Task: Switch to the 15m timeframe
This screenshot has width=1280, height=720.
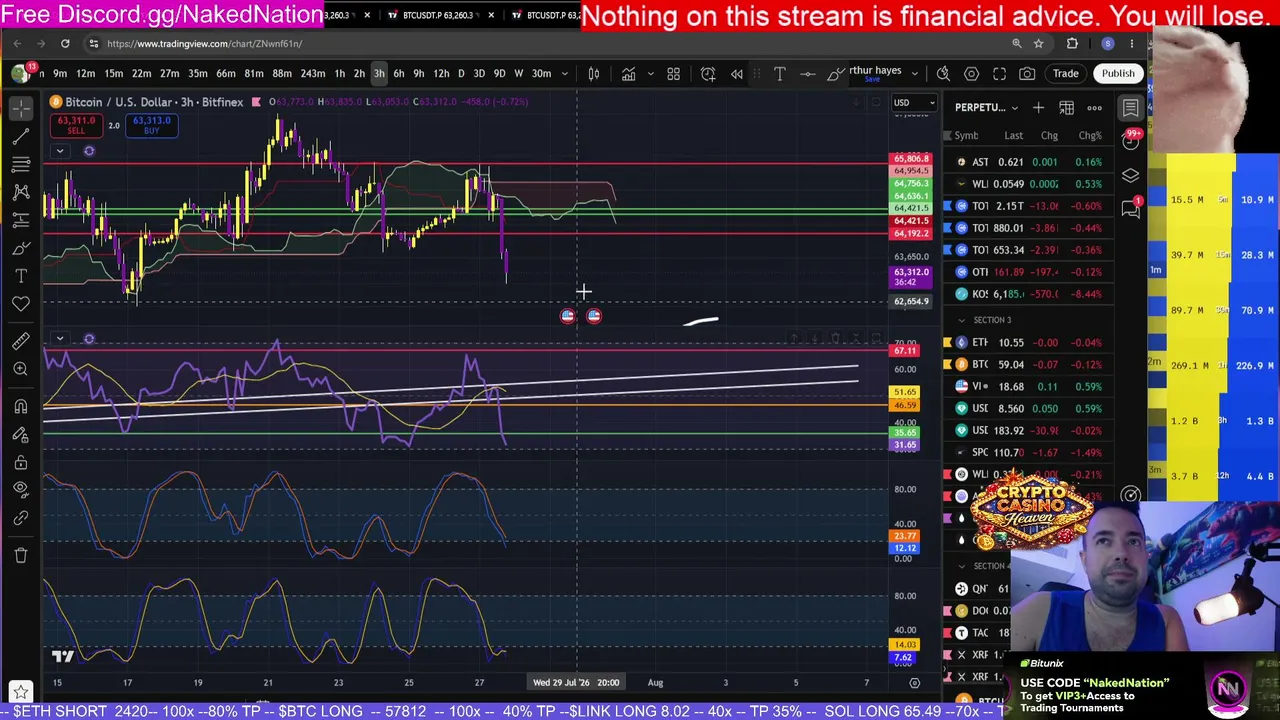Action: [x=114, y=73]
